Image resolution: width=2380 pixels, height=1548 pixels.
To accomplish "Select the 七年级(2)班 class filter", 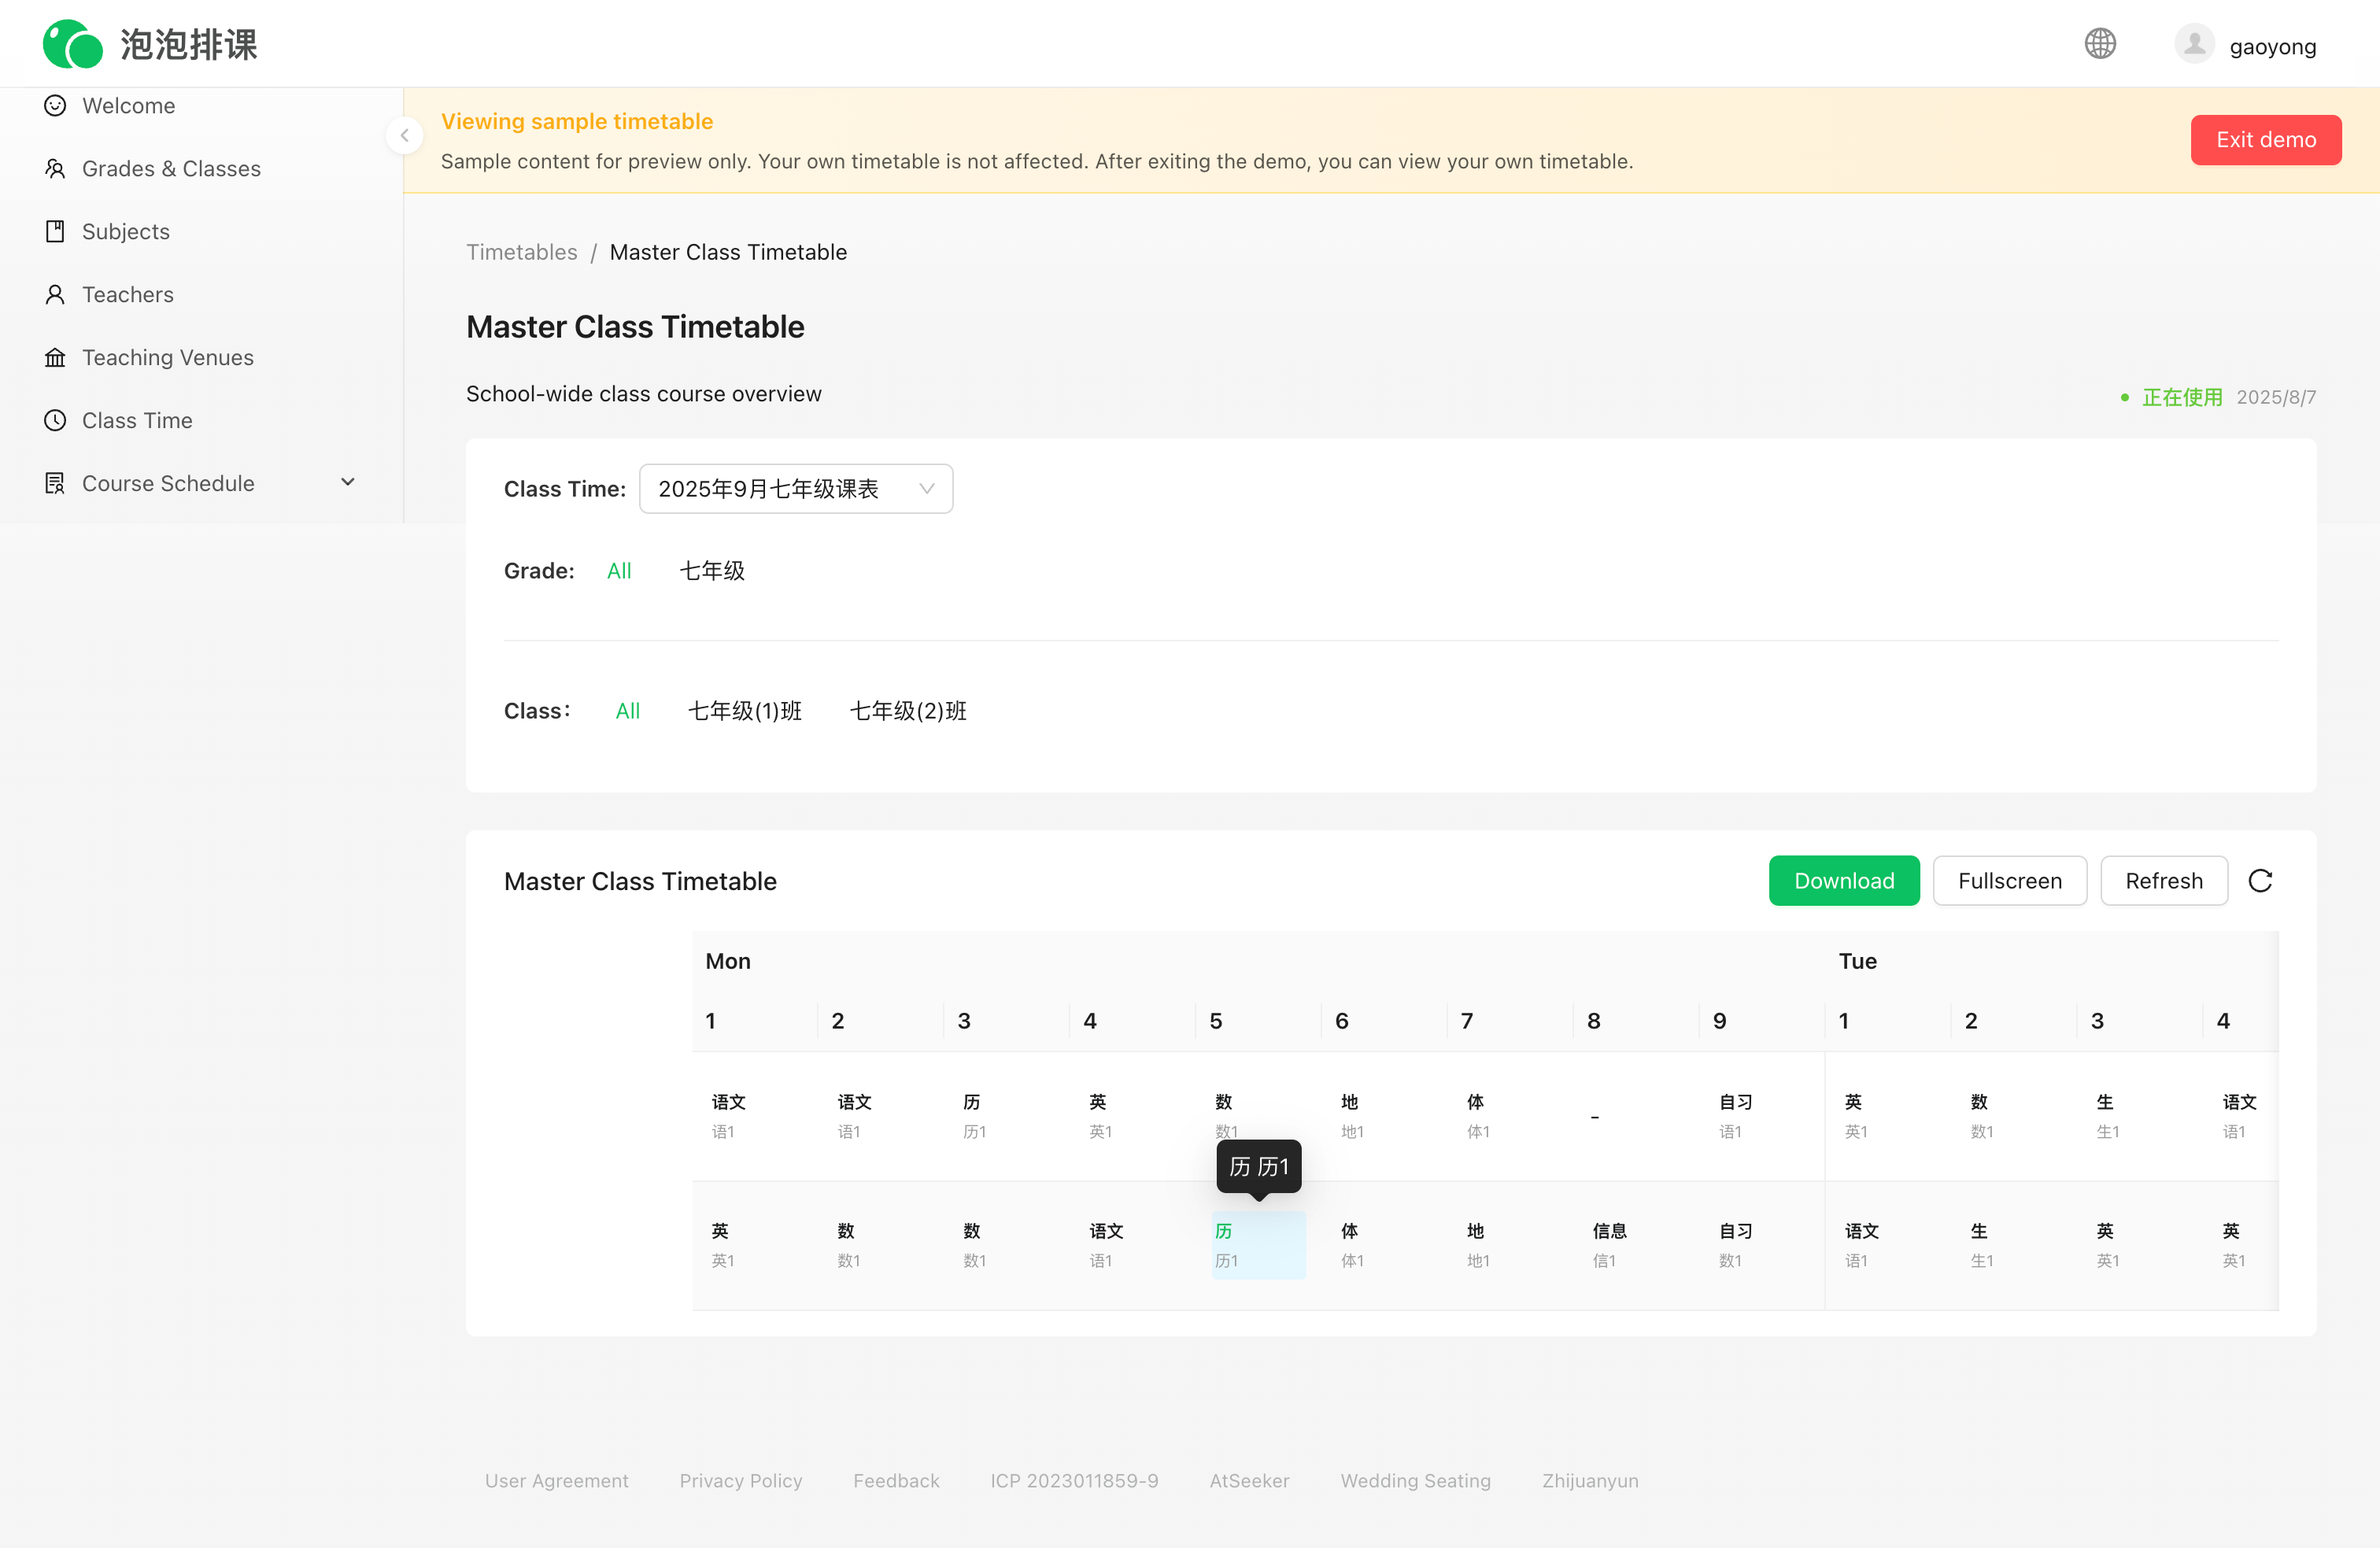I will pos(907,710).
